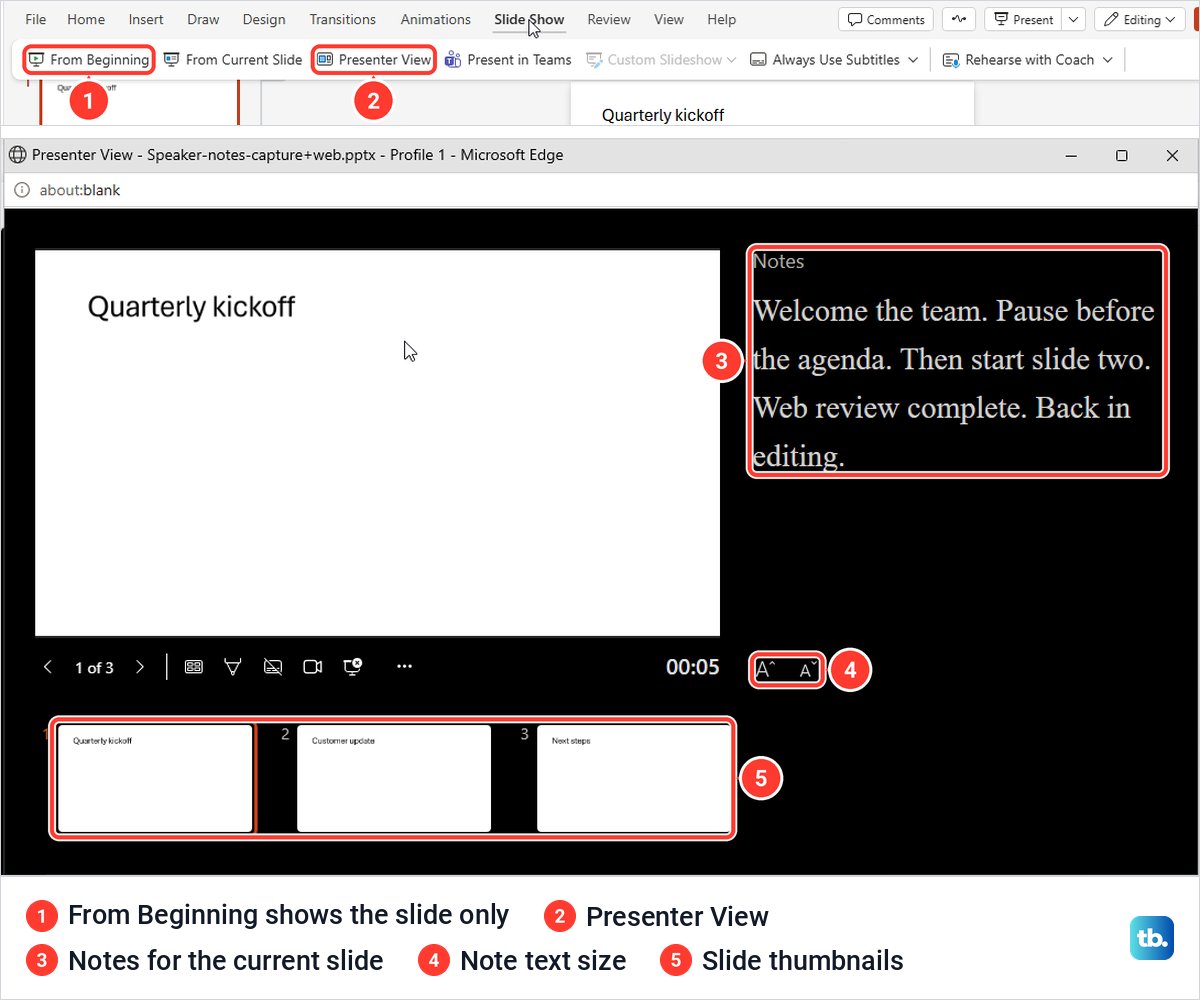
Task: Toggle the camera icon in Presenter View
Action: [x=313, y=667]
